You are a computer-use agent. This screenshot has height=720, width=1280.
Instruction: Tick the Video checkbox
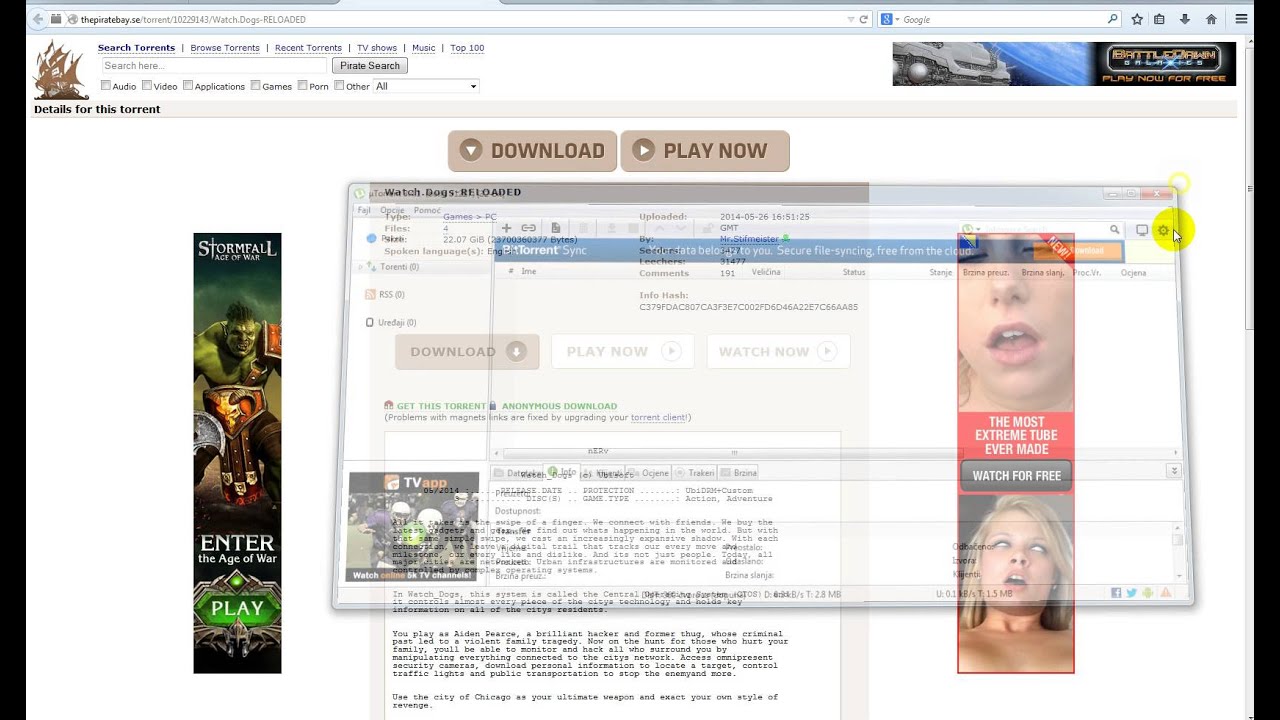click(x=147, y=86)
